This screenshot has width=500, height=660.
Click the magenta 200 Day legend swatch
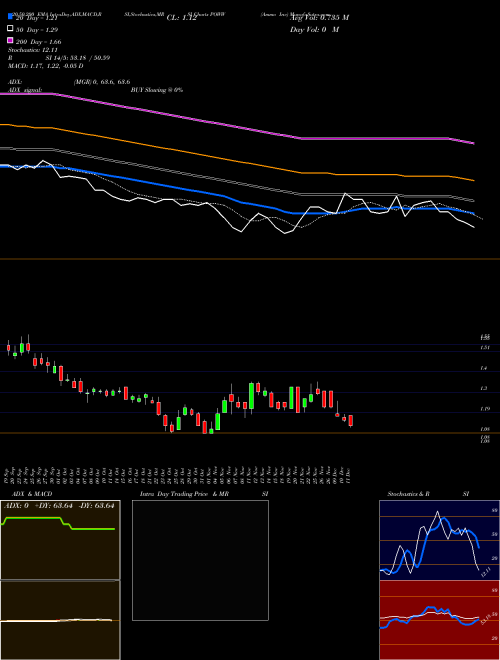[x=11, y=40]
